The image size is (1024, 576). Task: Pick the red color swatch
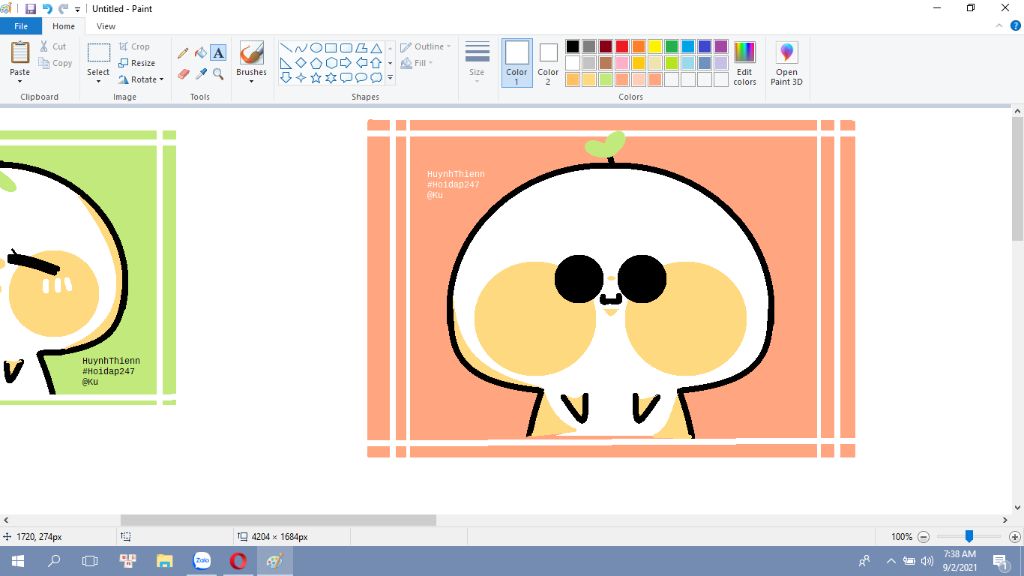tap(622, 47)
